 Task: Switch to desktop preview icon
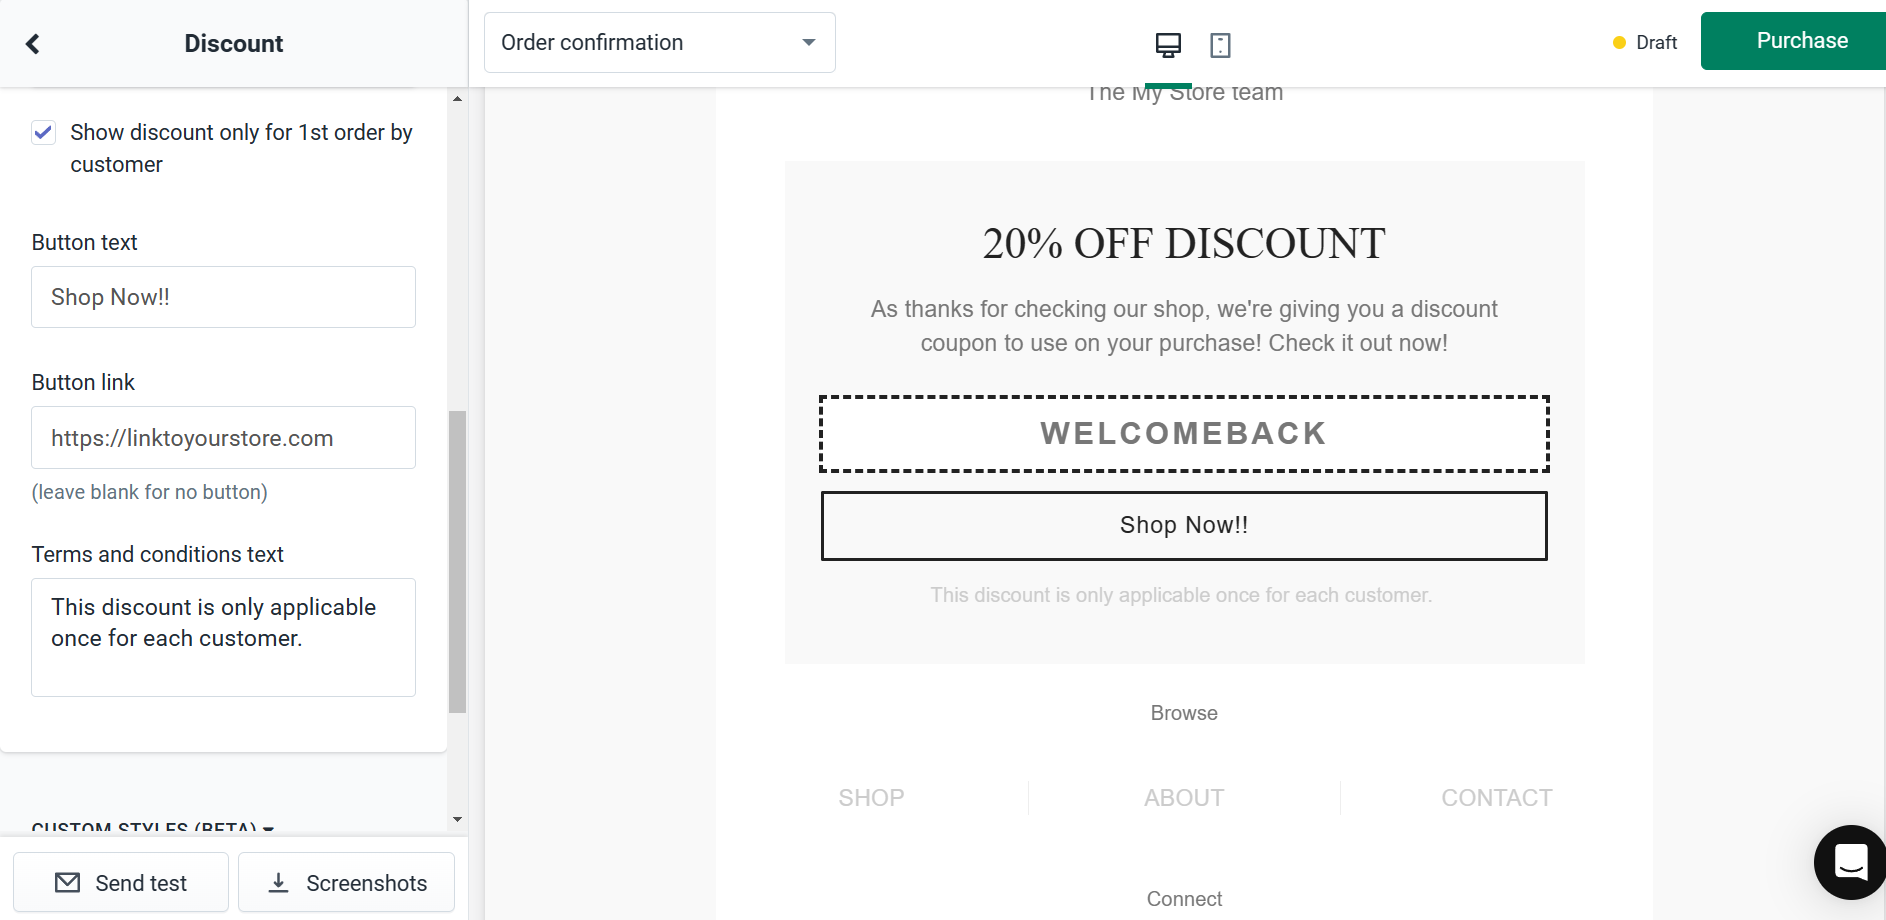[x=1168, y=44]
